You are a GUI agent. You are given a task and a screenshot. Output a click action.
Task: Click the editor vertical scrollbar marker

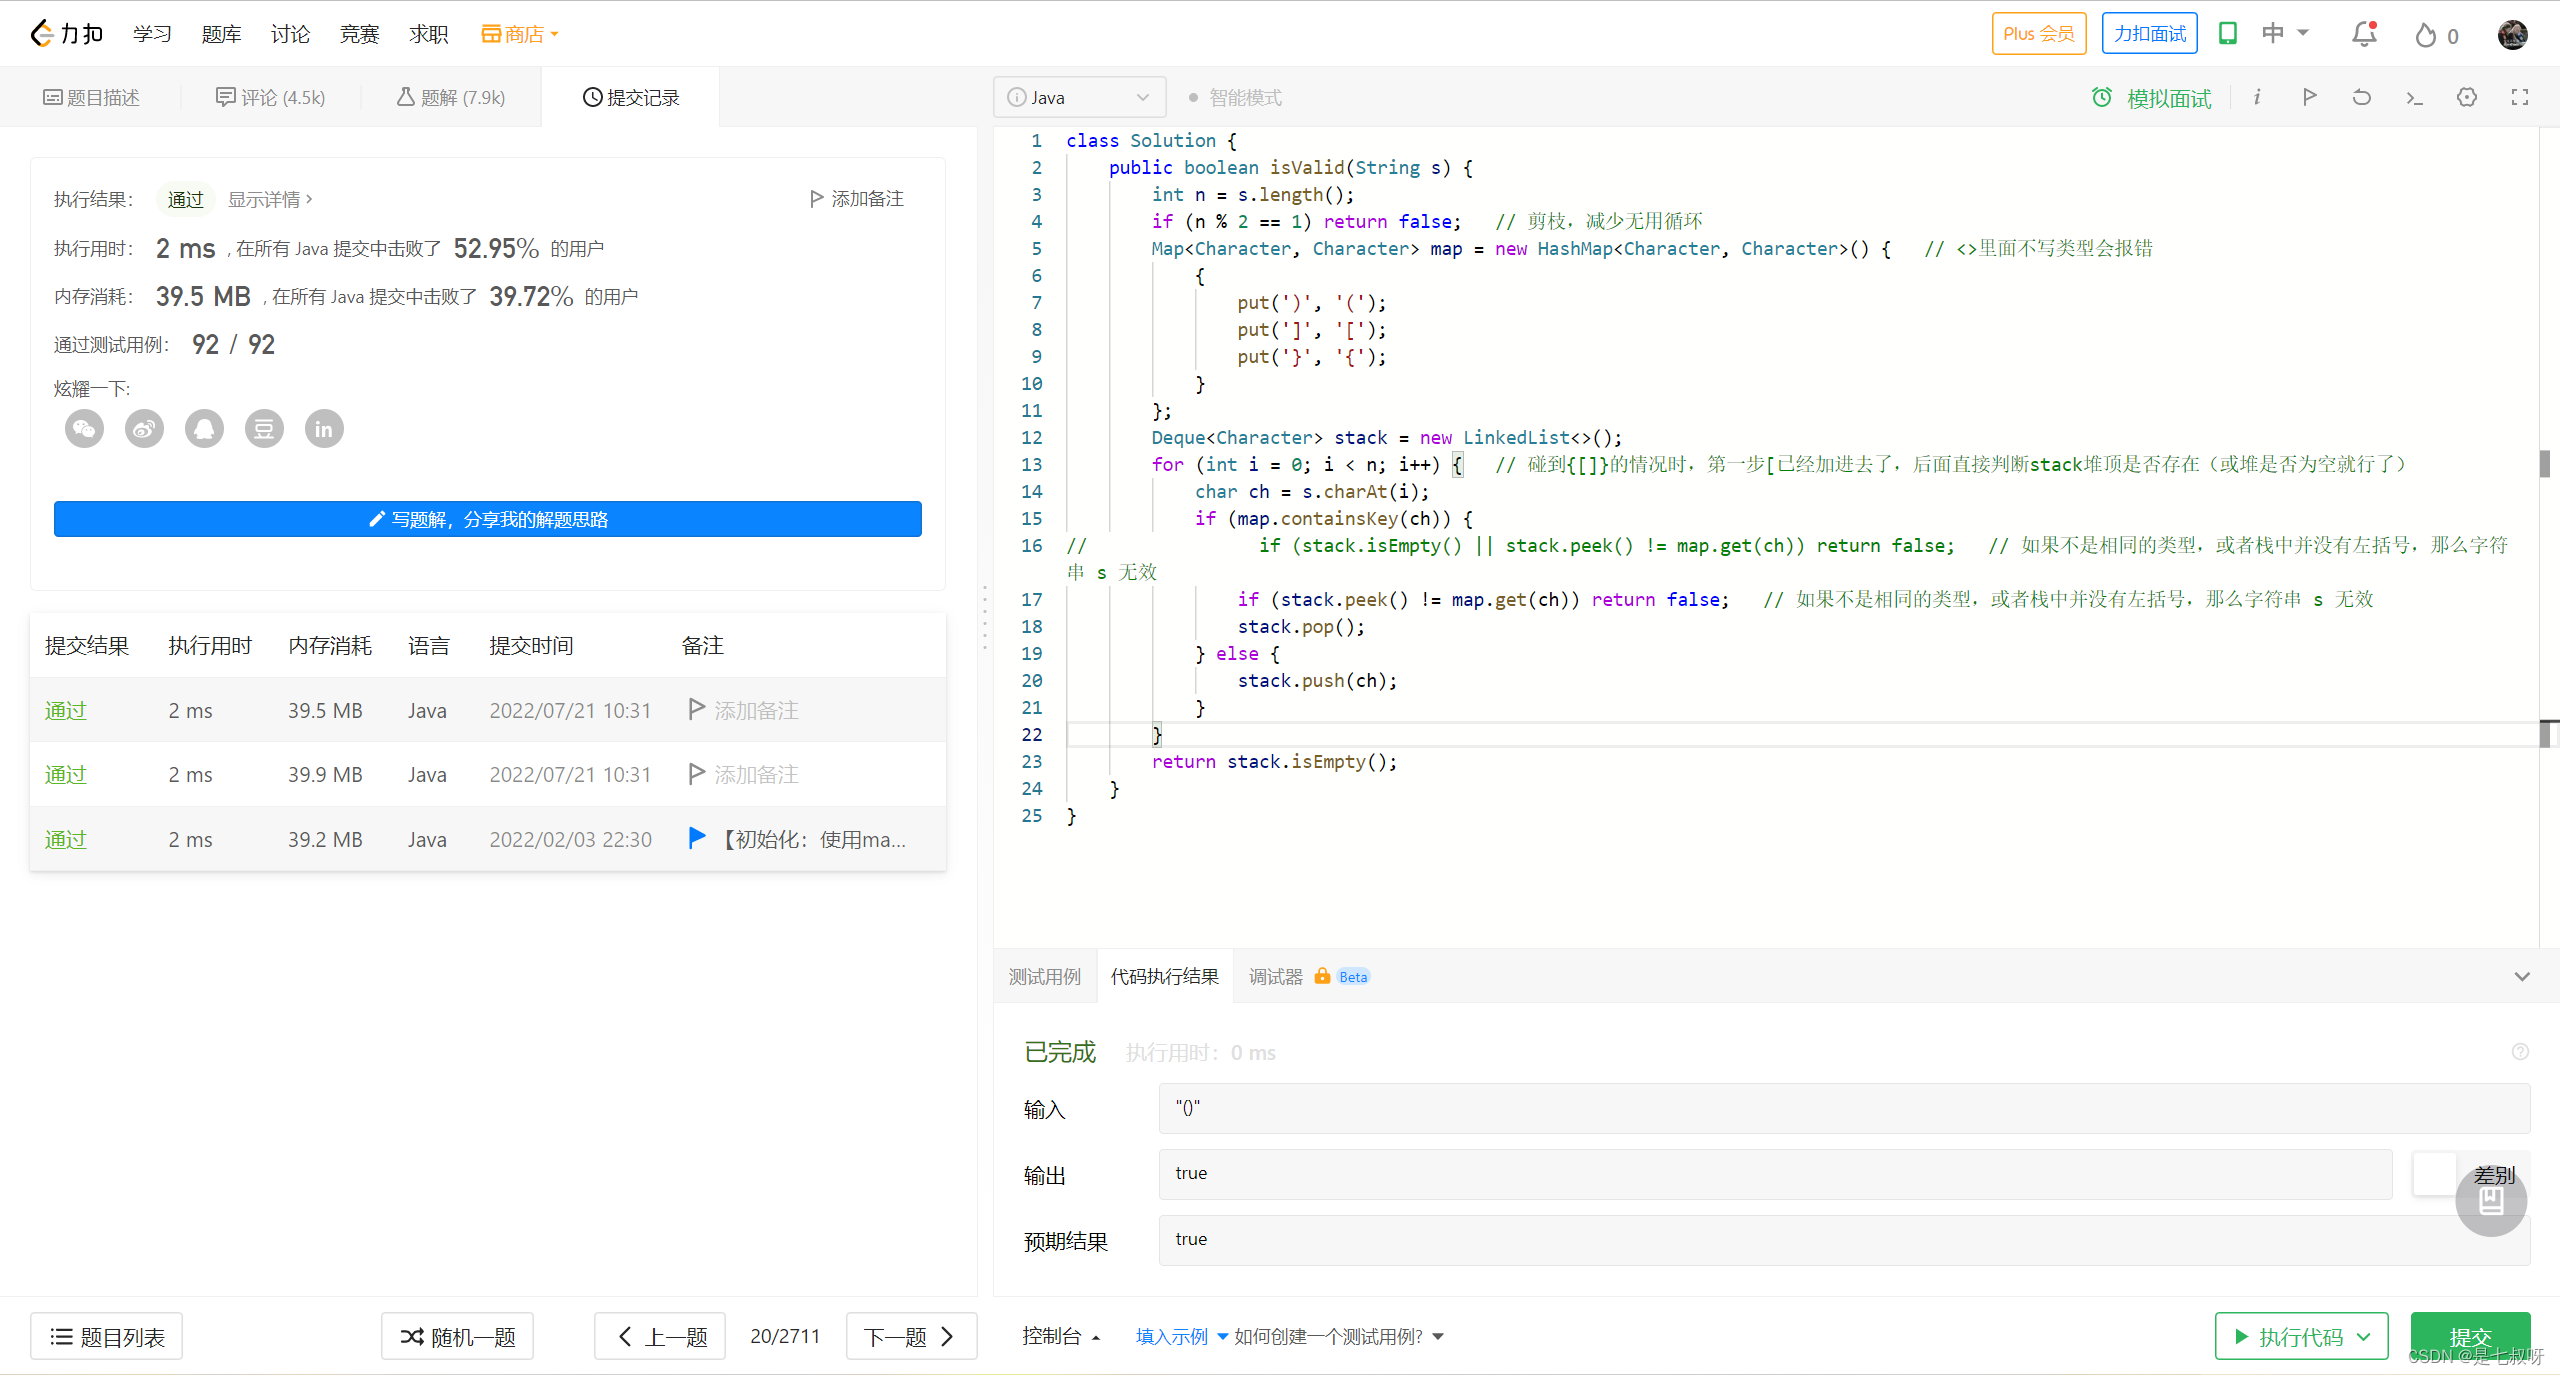pyautogui.click(x=2545, y=464)
